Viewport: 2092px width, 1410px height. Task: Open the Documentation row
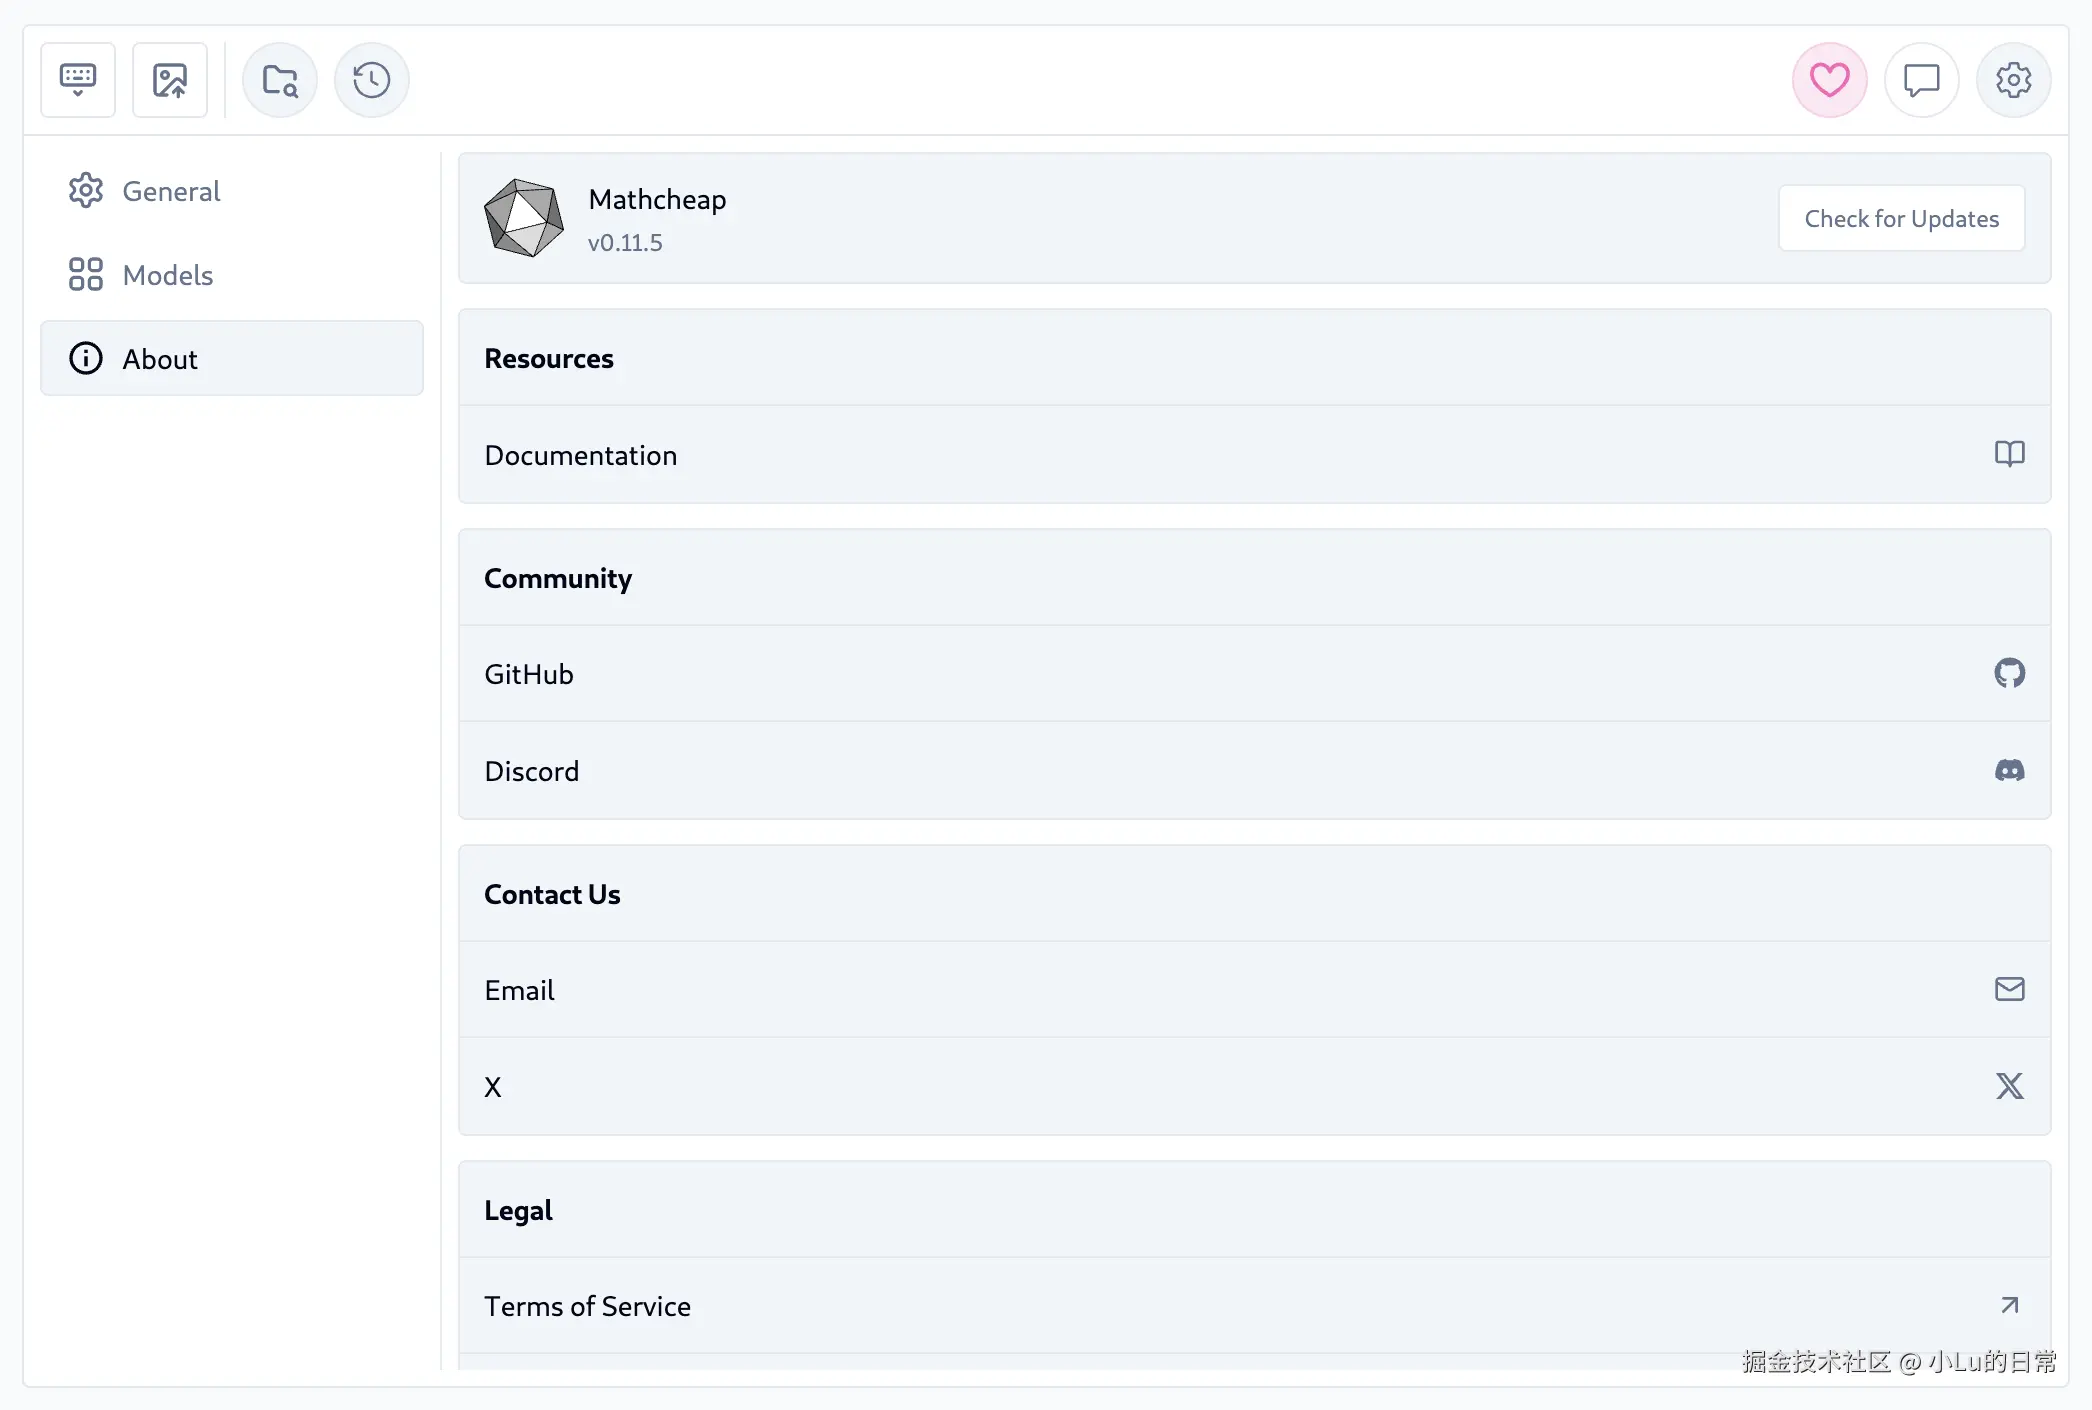coord(581,455)
